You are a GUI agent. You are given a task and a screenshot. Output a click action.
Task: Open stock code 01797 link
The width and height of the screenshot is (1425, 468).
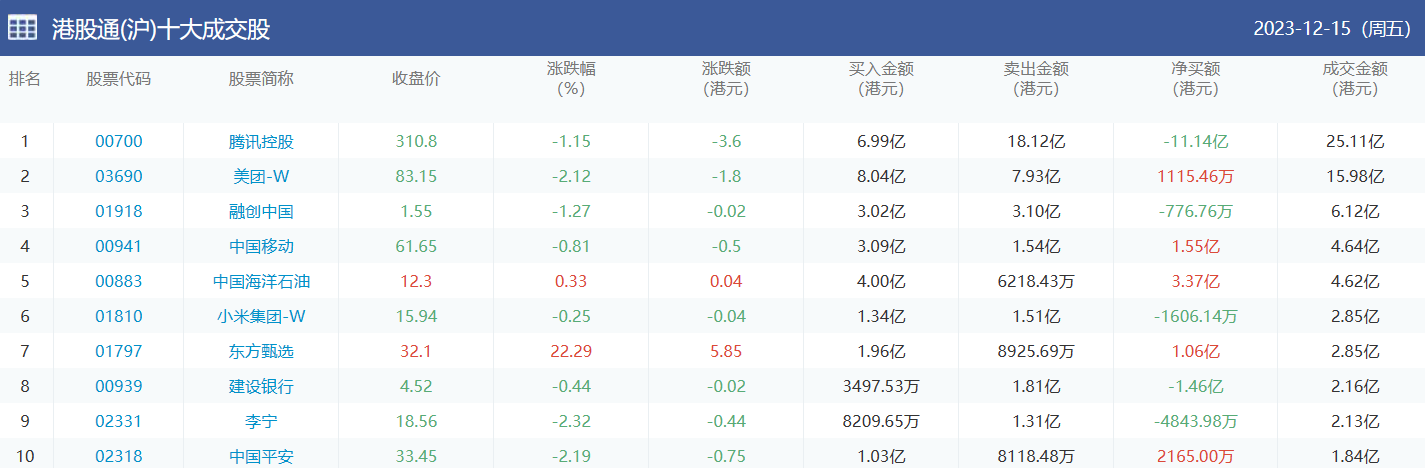[x=119, y=352]
